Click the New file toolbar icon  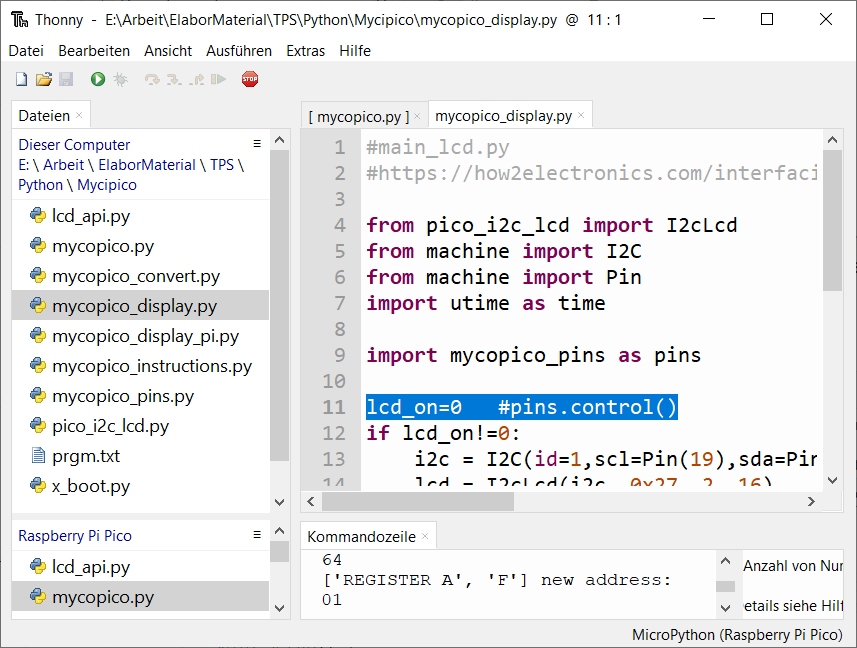pyautogui.click(x=21, y=79)
